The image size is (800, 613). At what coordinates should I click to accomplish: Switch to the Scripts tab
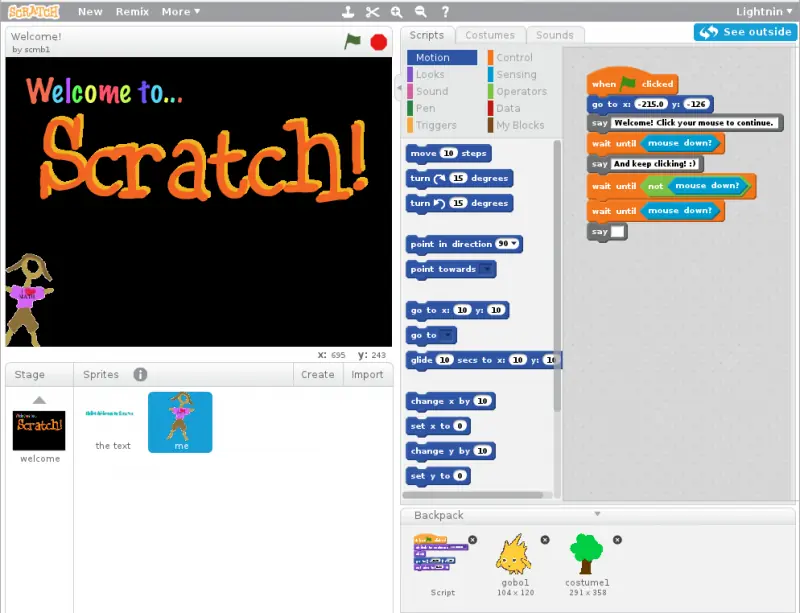tap(427, 35)
